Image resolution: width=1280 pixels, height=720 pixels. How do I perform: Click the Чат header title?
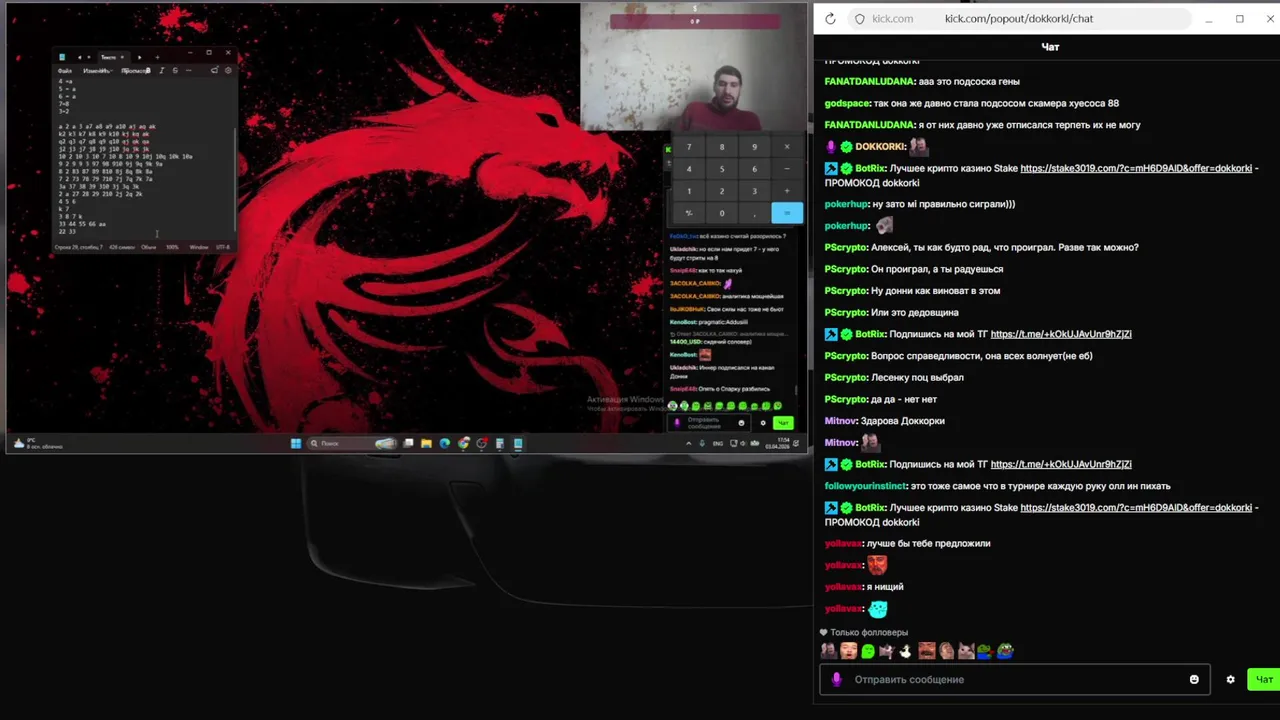click(1050, 47)
